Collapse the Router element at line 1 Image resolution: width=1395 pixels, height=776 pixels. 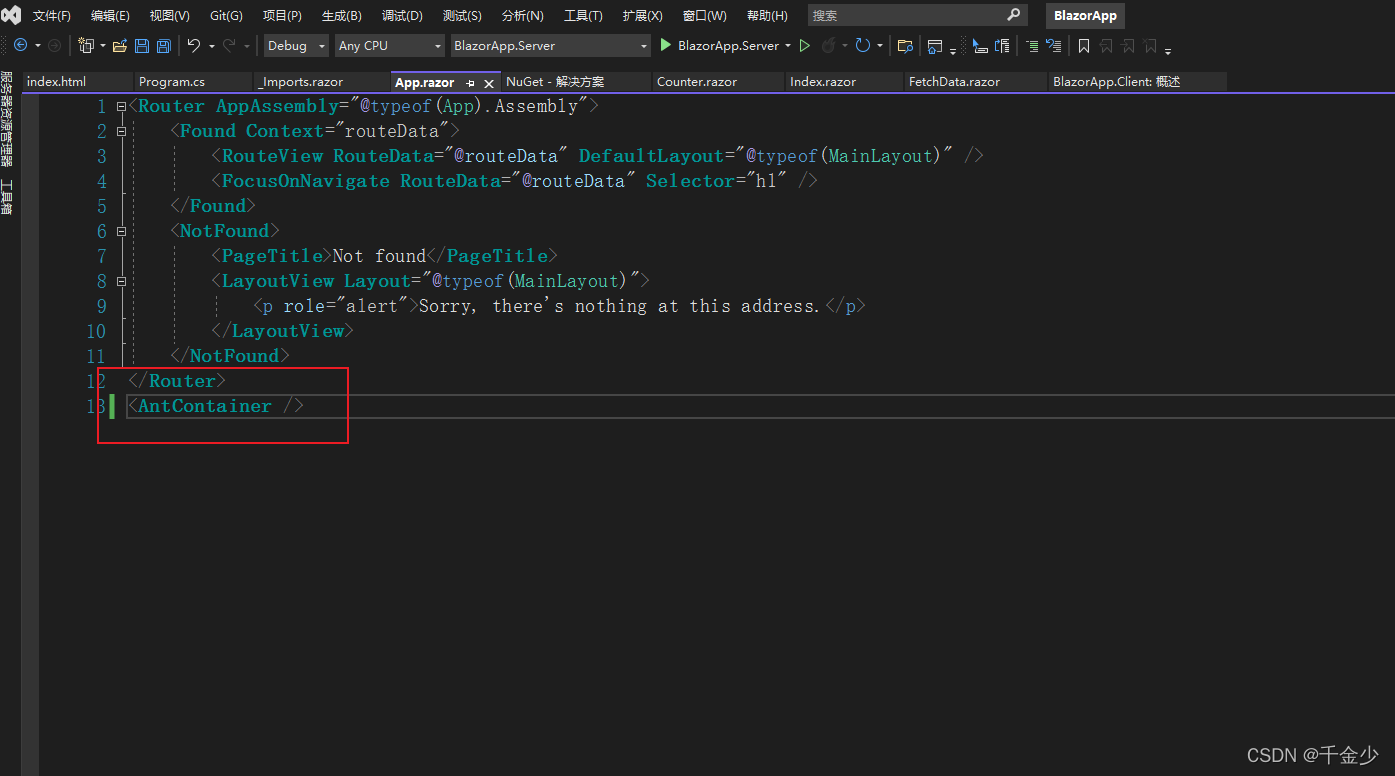click(x=121, y=106)
